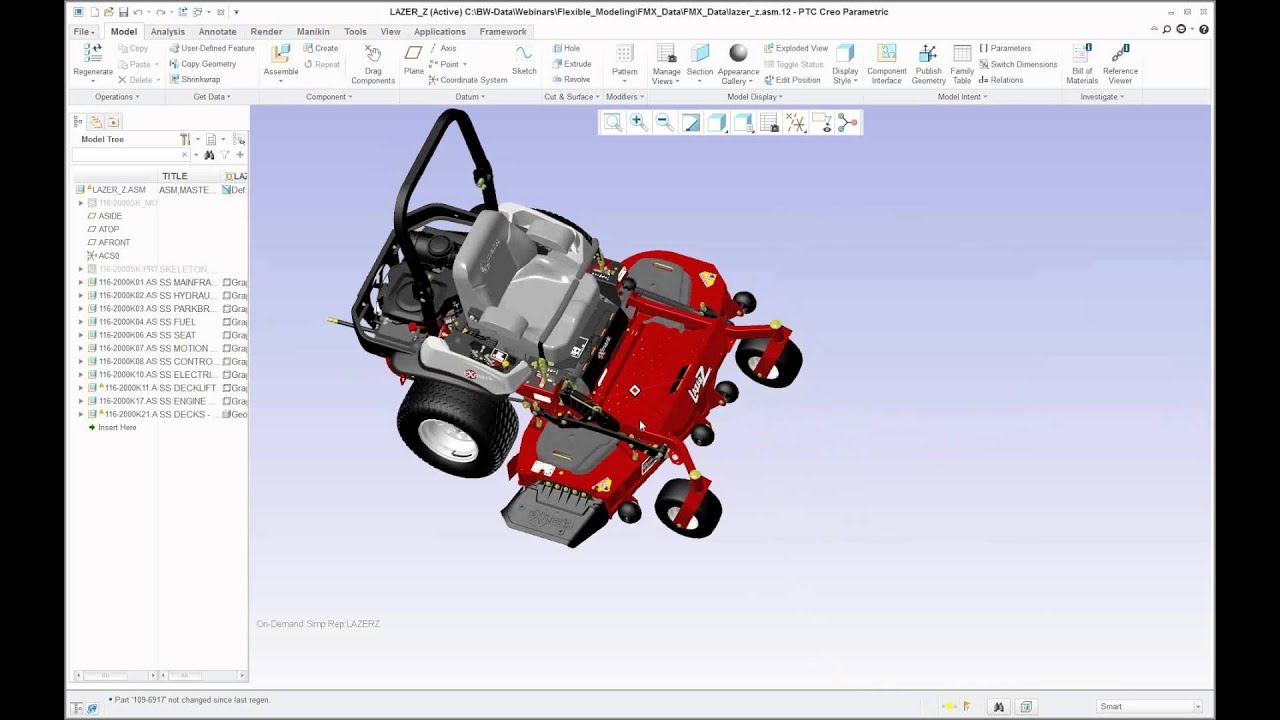Toggle Exploded View
Image resolution: width=1280 pixels, height=720 pixels.
click(x=796, y=48)
